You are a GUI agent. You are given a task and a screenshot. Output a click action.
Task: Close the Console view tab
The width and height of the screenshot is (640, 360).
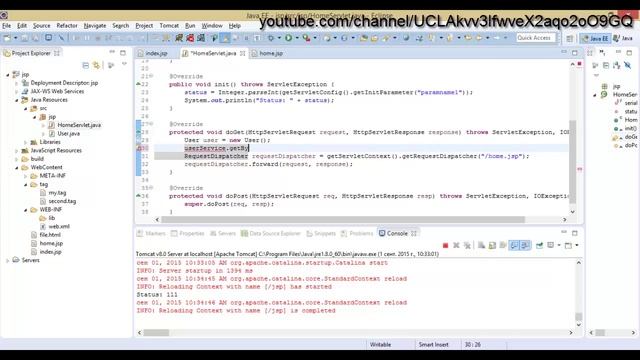tap(414, 233)
